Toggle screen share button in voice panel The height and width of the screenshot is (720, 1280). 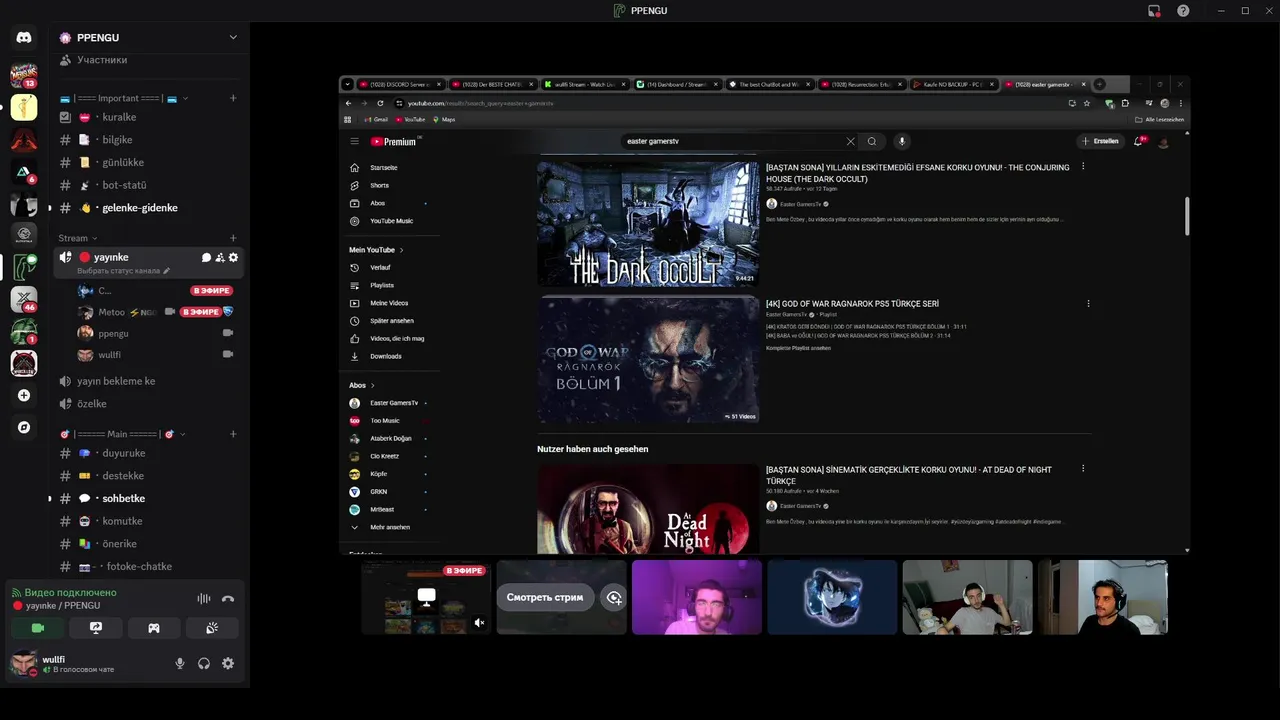pos(96,628)
